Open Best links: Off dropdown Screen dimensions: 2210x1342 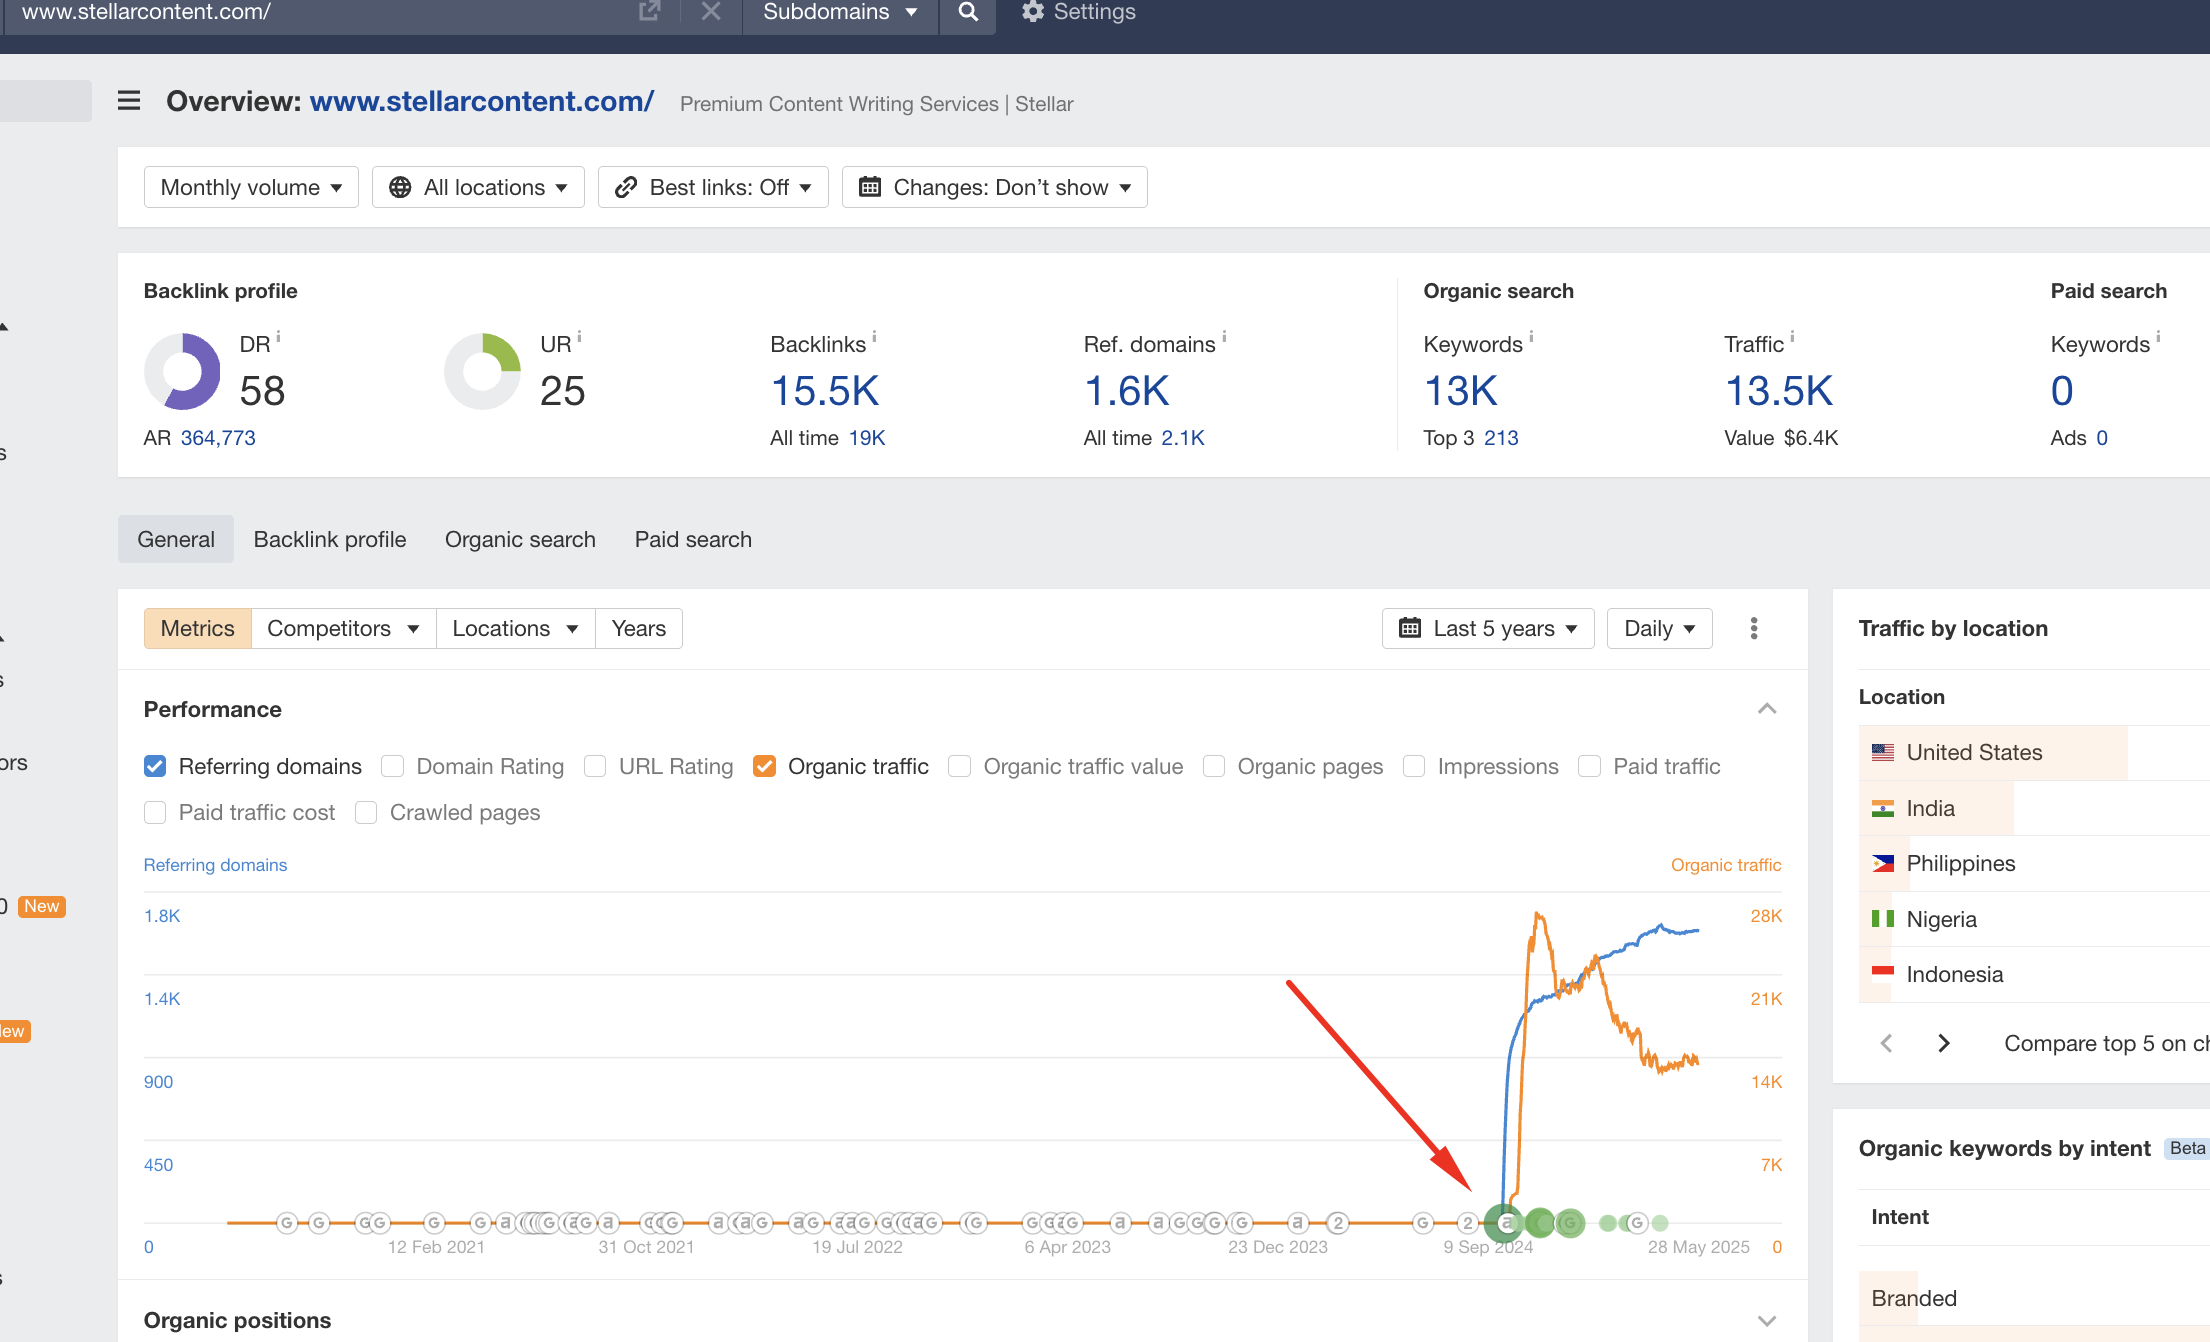(713, 187)
